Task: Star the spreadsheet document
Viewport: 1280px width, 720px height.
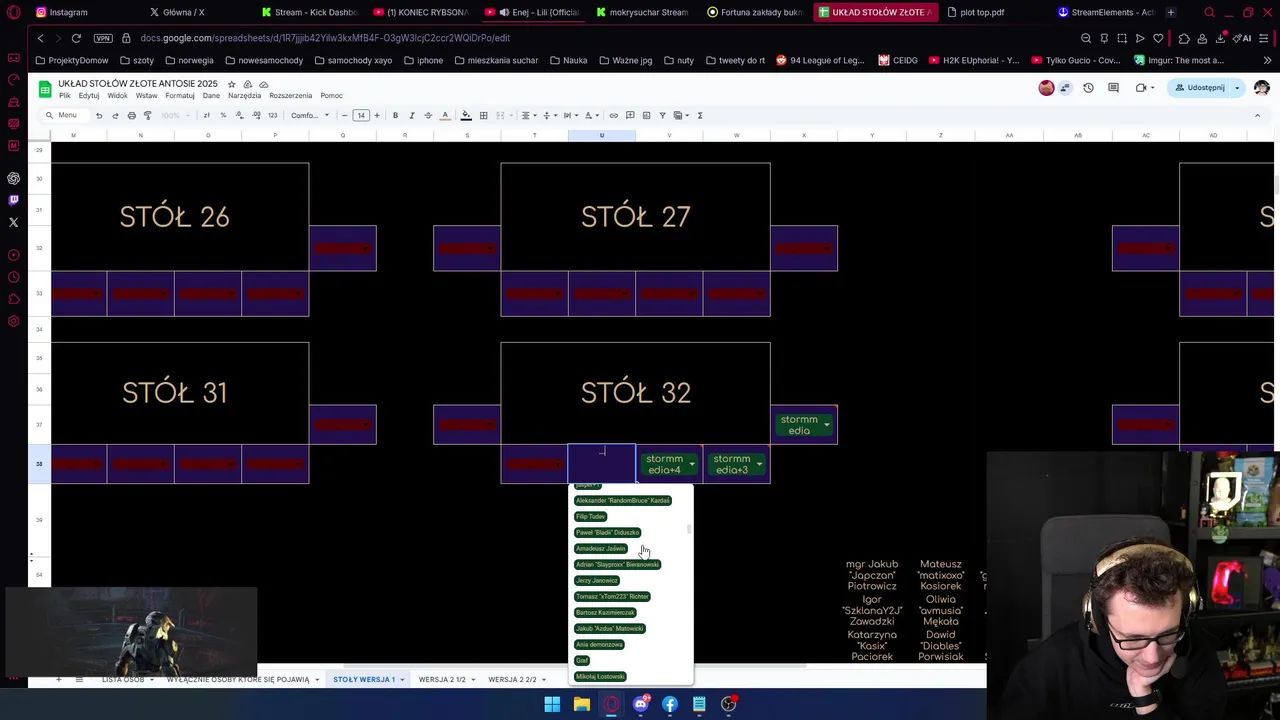Action: (231, 84)
